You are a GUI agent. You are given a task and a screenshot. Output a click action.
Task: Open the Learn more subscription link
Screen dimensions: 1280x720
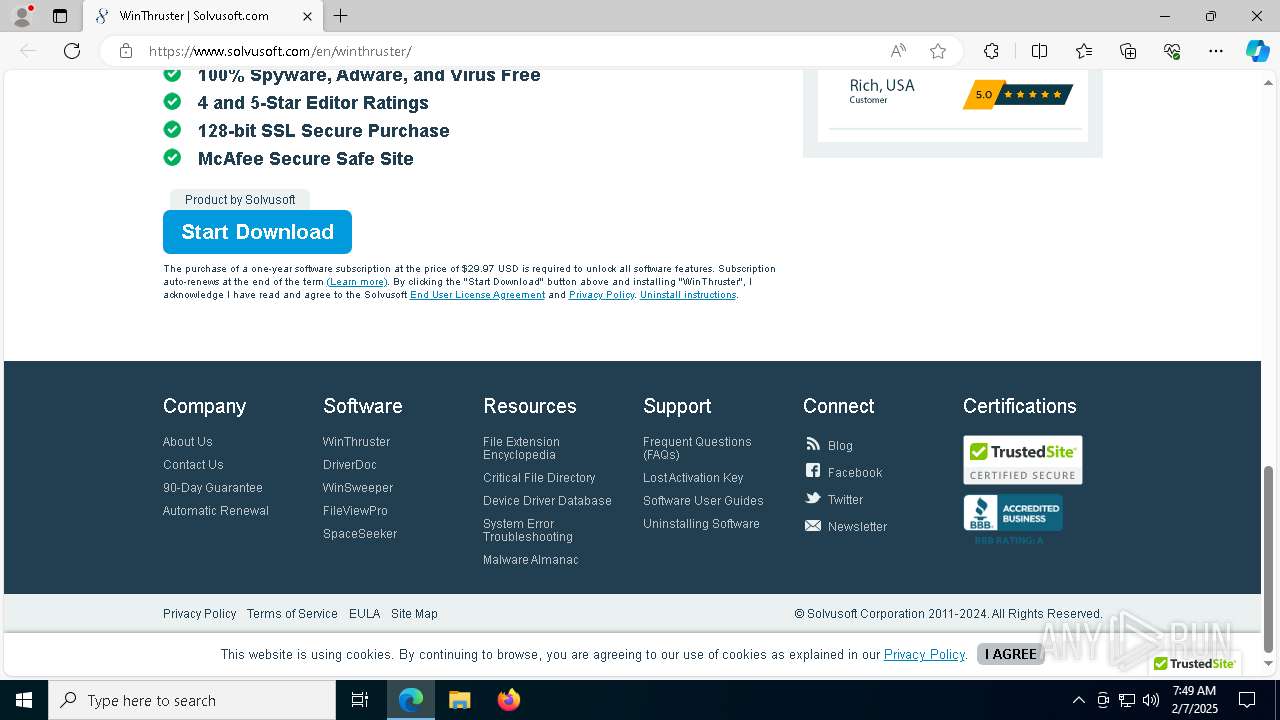[357, 282]
